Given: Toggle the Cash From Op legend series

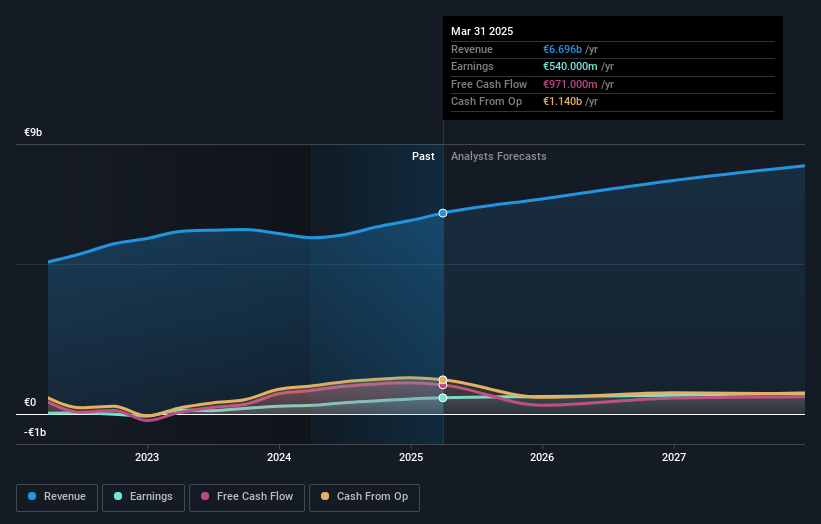Looking at the screenshot, I should point(364,497).
